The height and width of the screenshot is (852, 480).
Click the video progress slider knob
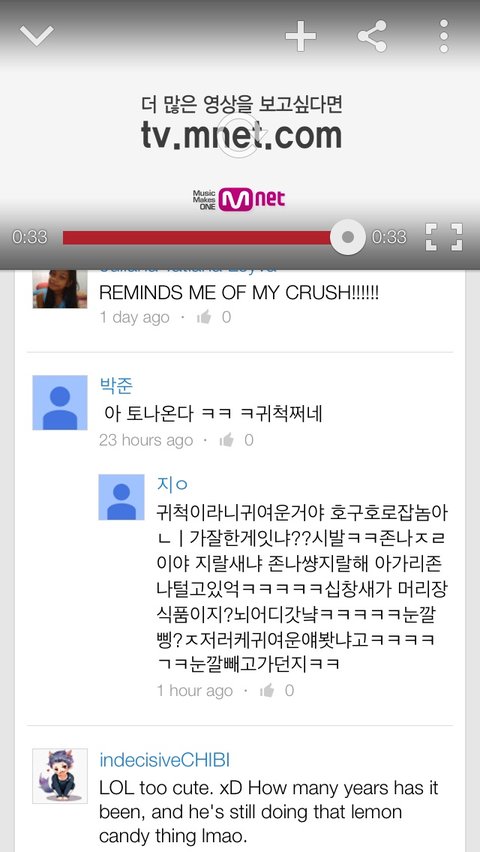348,237
